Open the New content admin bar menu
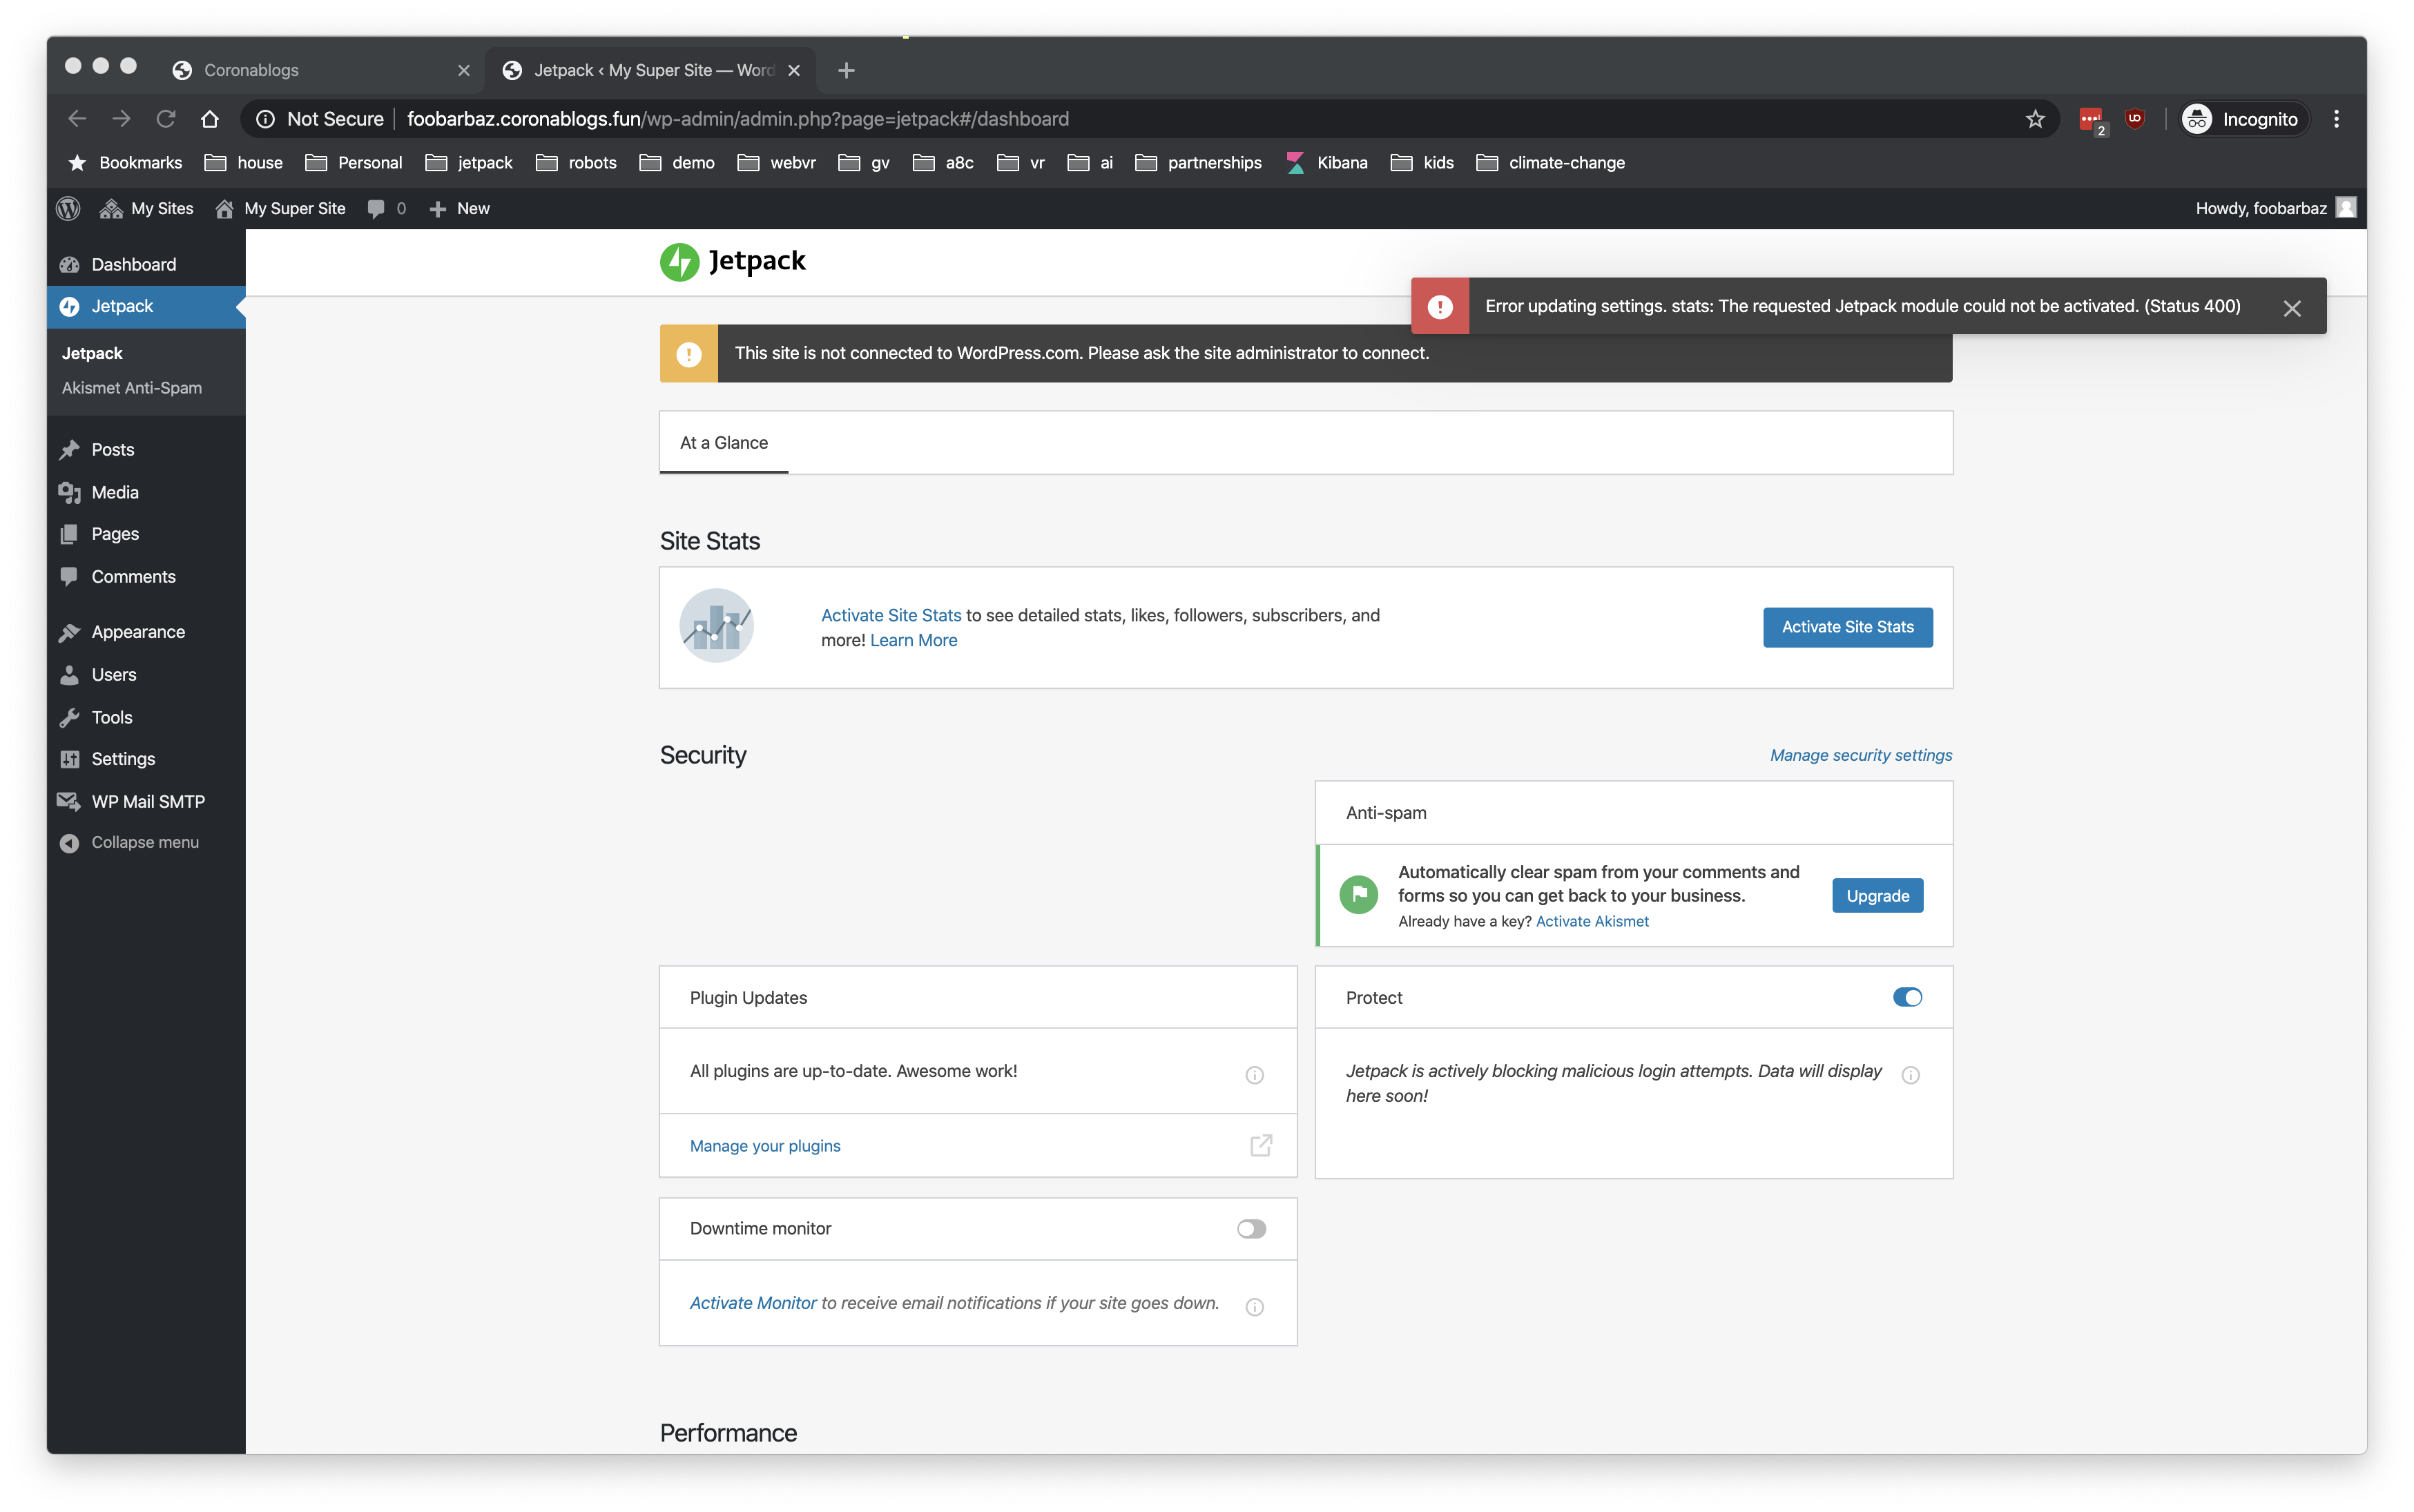This screenshot has width=2414, height=1512. (459, 208)
